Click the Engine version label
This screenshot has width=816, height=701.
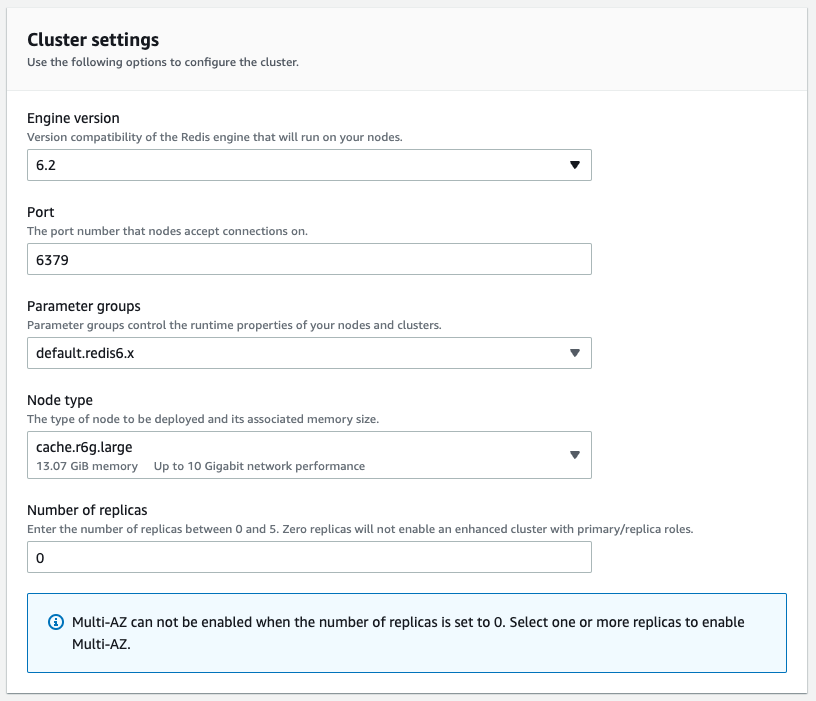point(73,118)
